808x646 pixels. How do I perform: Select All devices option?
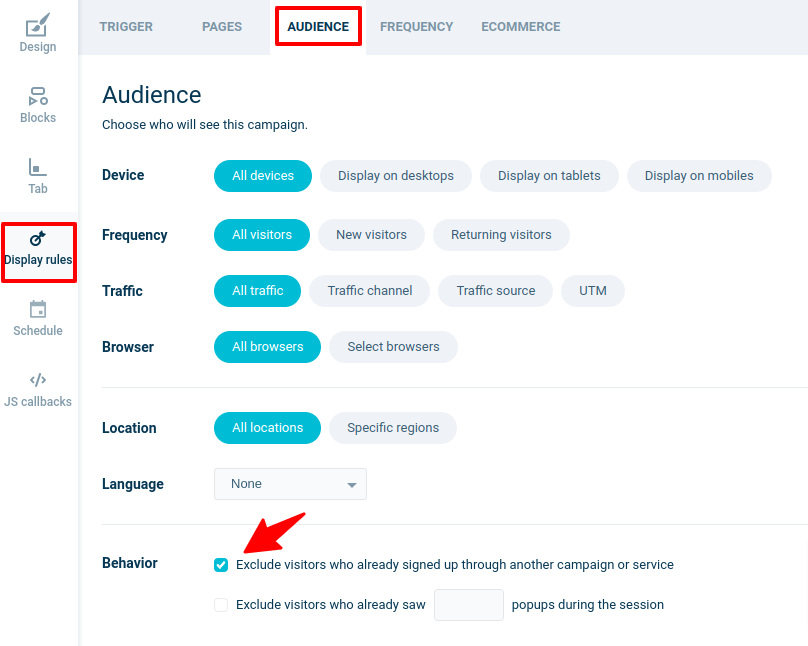click(x=263, y=176)
